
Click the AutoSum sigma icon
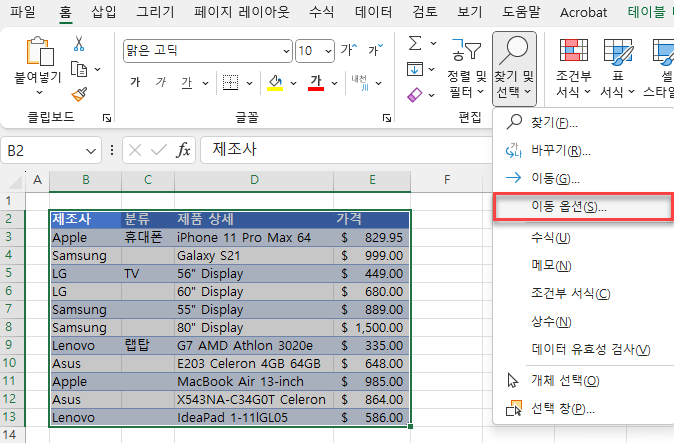[415, 43]
